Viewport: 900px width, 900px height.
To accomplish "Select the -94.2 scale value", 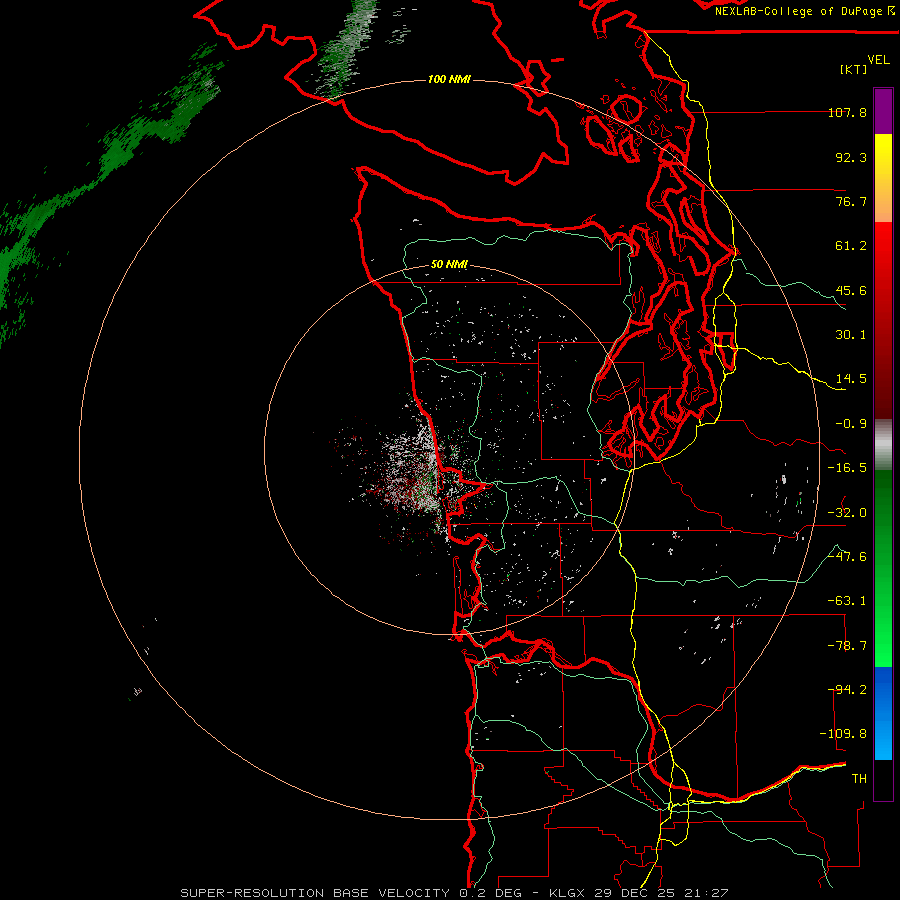I will pyautogui.click(x=847, y=690).
